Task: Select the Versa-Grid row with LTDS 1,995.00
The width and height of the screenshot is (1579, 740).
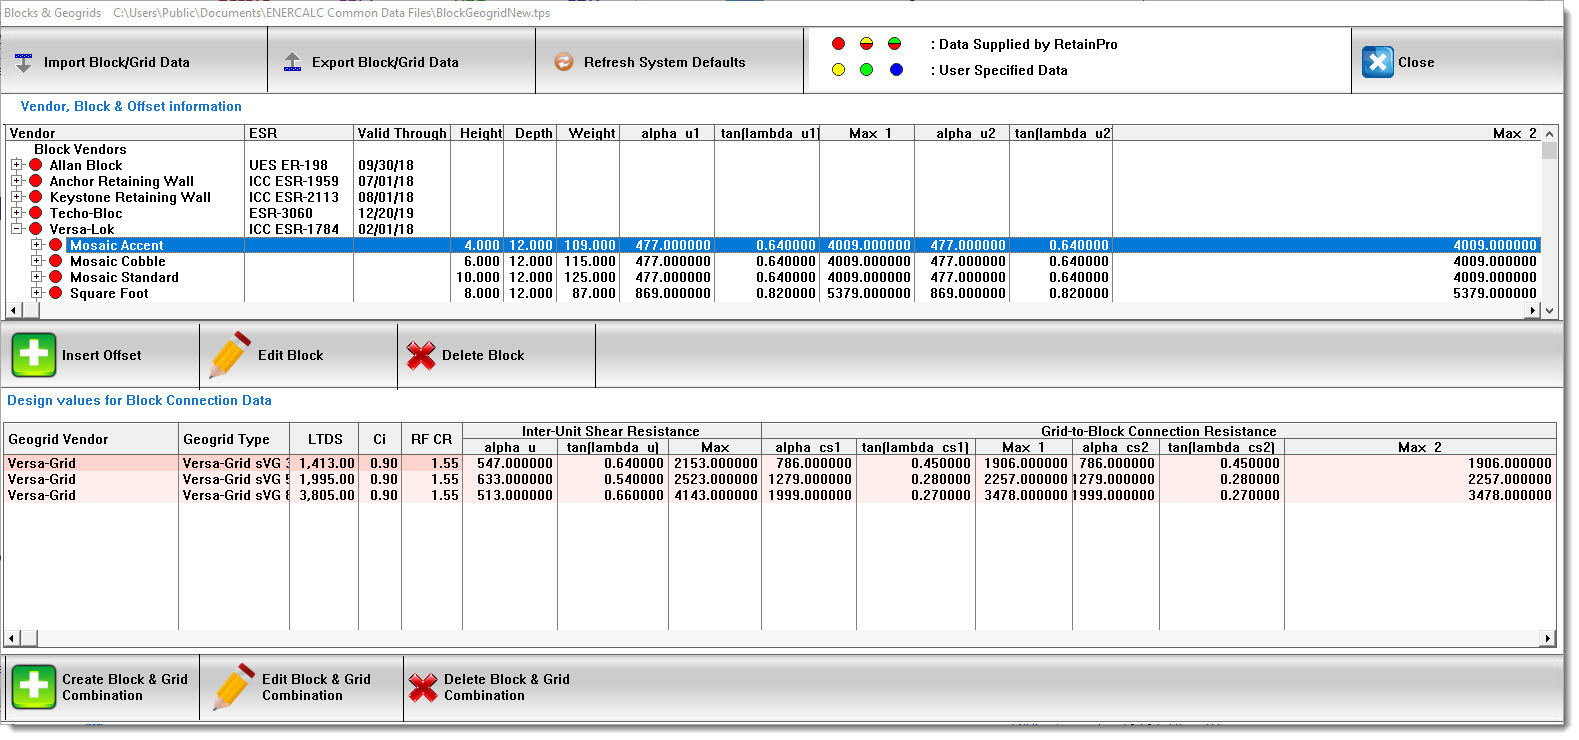Action: pos(780,479)
